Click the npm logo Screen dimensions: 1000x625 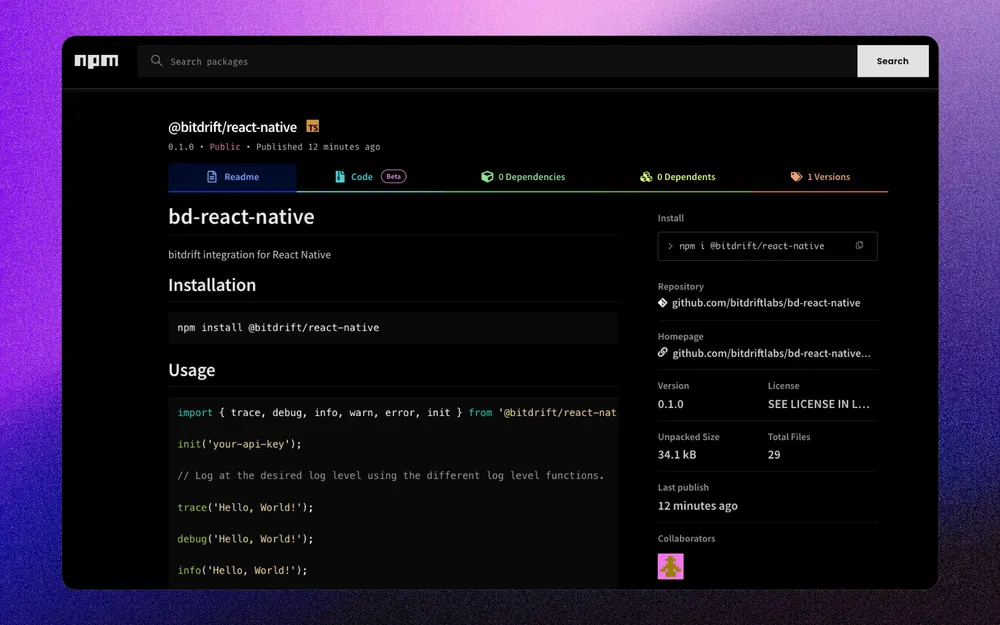(x=96, y=61)
